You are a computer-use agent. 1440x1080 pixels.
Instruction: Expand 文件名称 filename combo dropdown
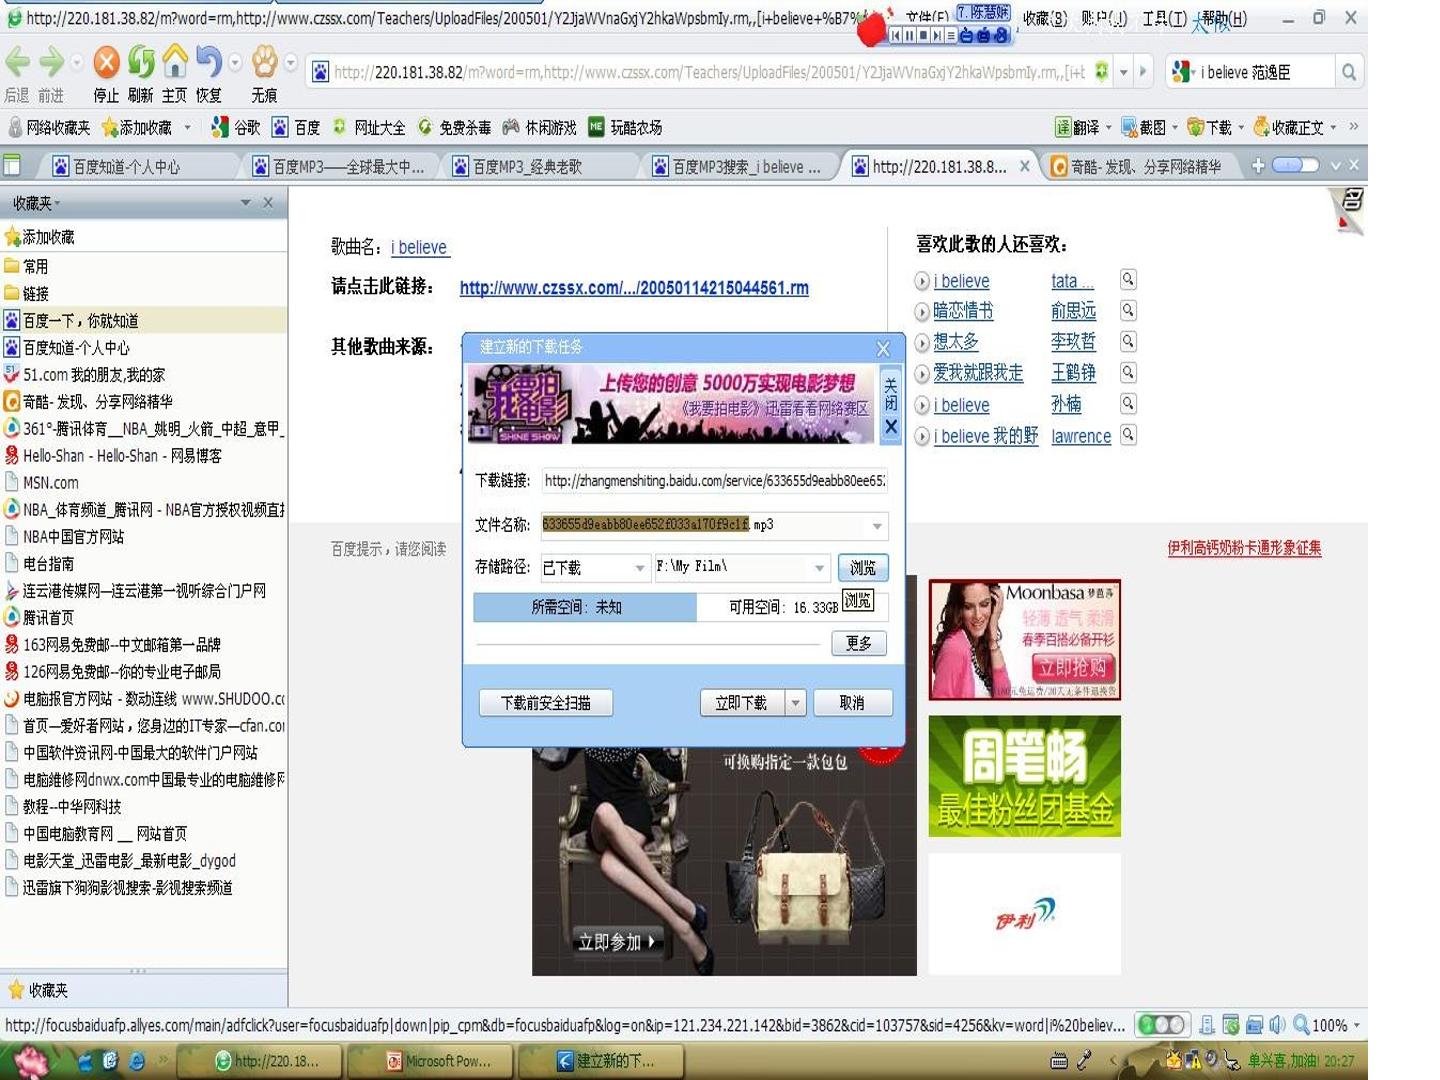tap(877, 525)
